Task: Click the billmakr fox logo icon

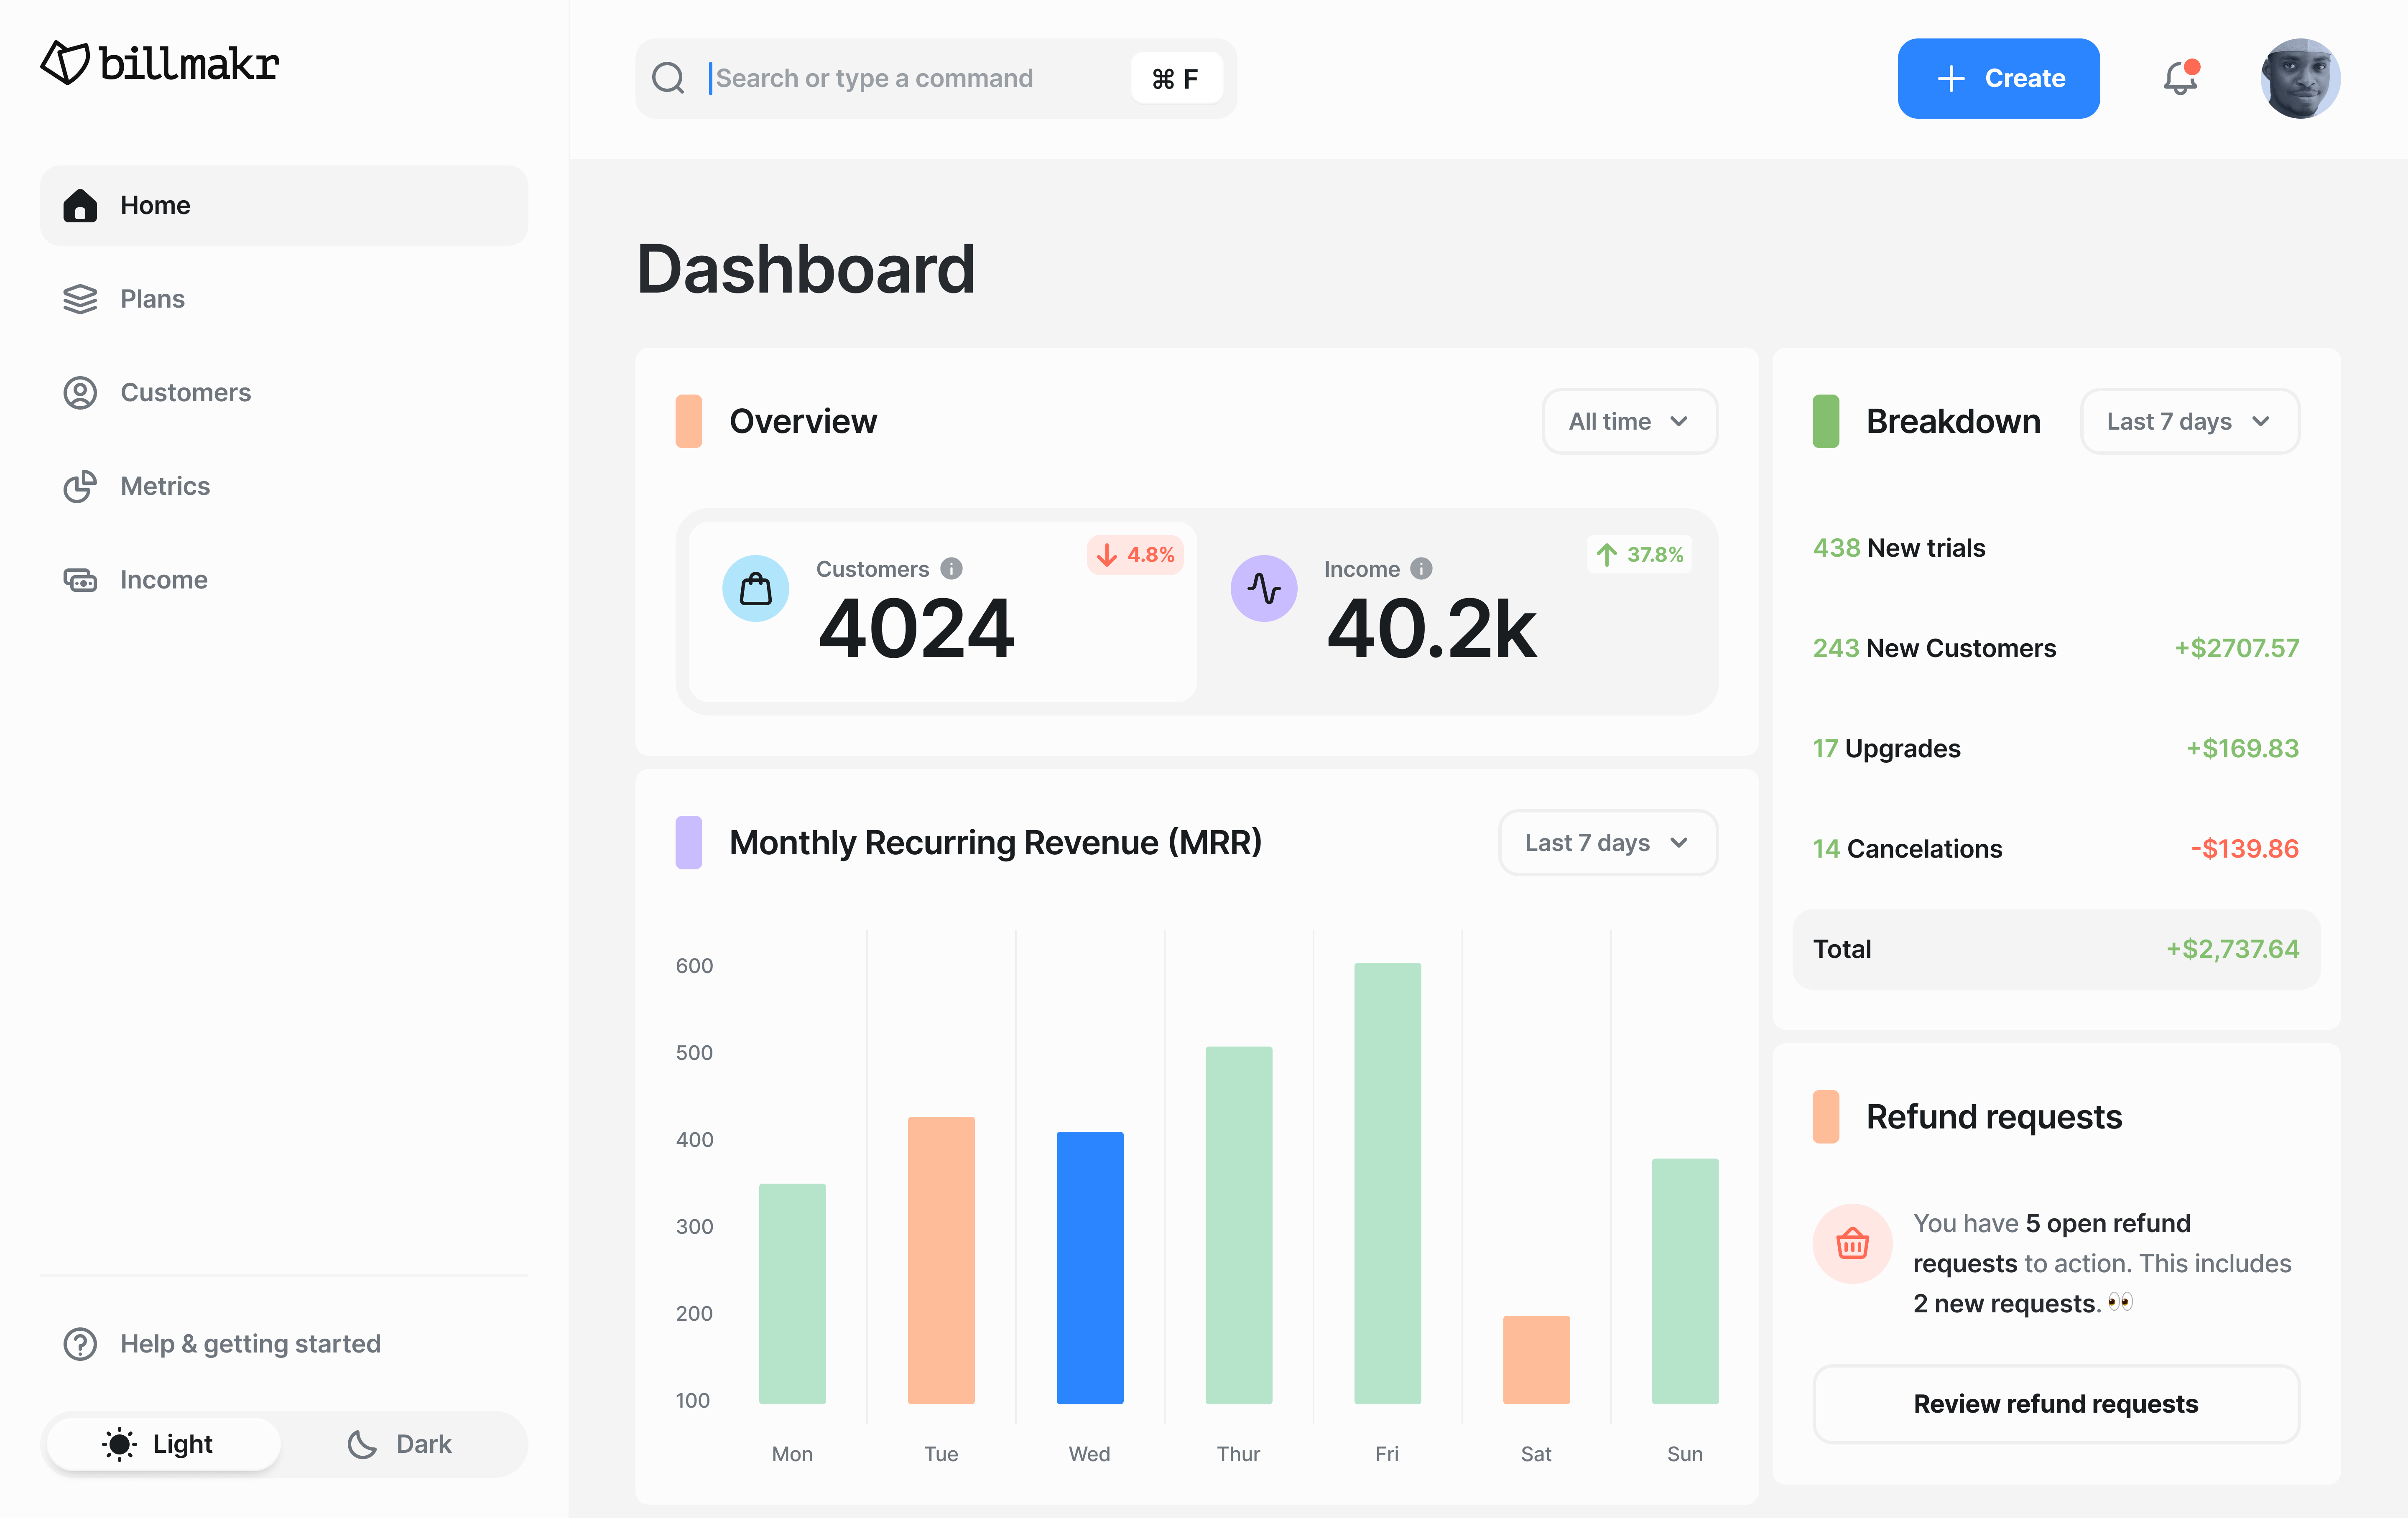Action: point(65,63)
